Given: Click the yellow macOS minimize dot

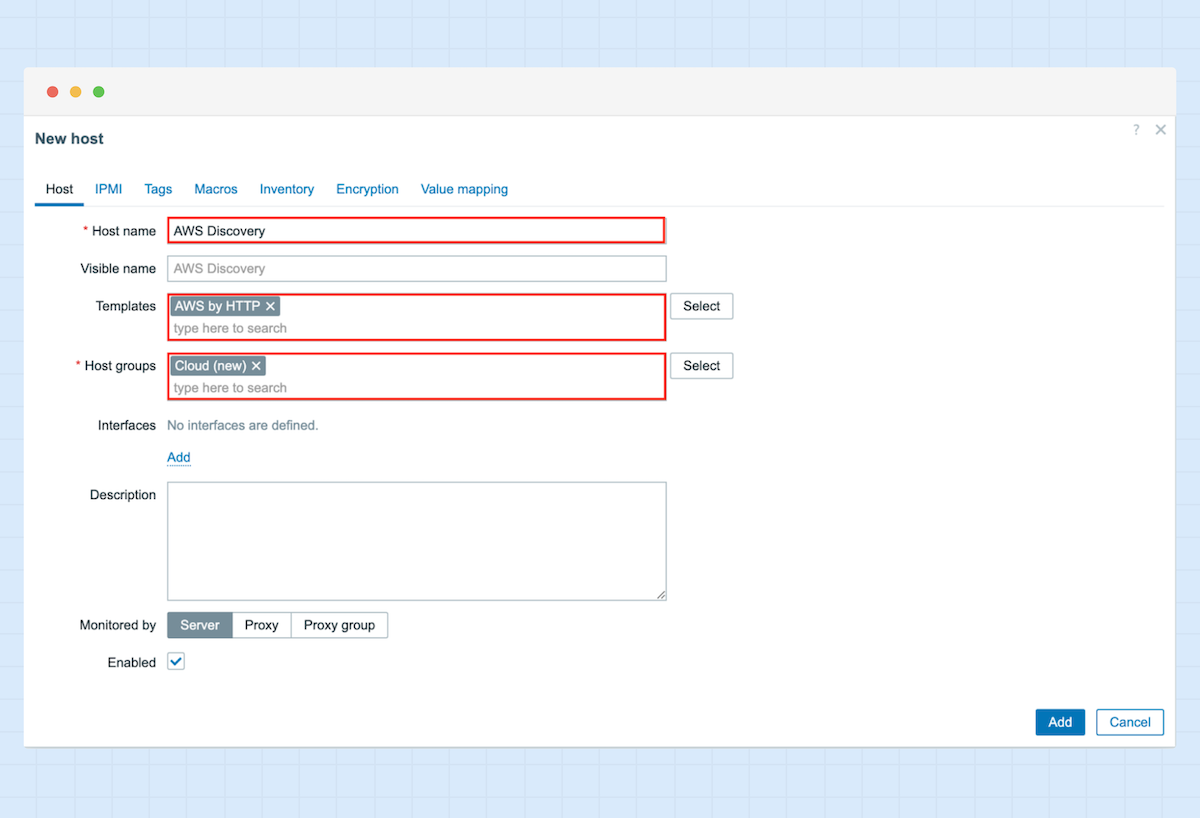Looking at the screenshot, I should click(x=76, y=92).
